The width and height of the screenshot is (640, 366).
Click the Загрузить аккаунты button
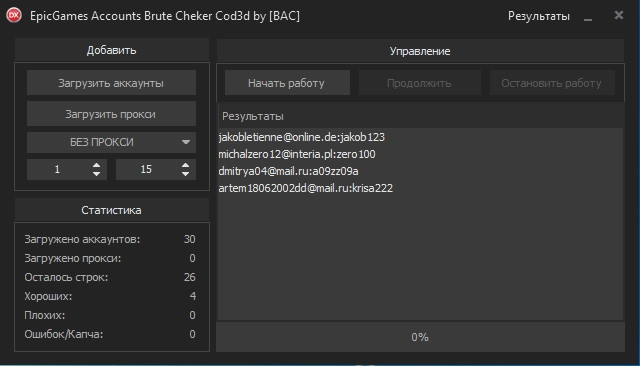(111, 83)
